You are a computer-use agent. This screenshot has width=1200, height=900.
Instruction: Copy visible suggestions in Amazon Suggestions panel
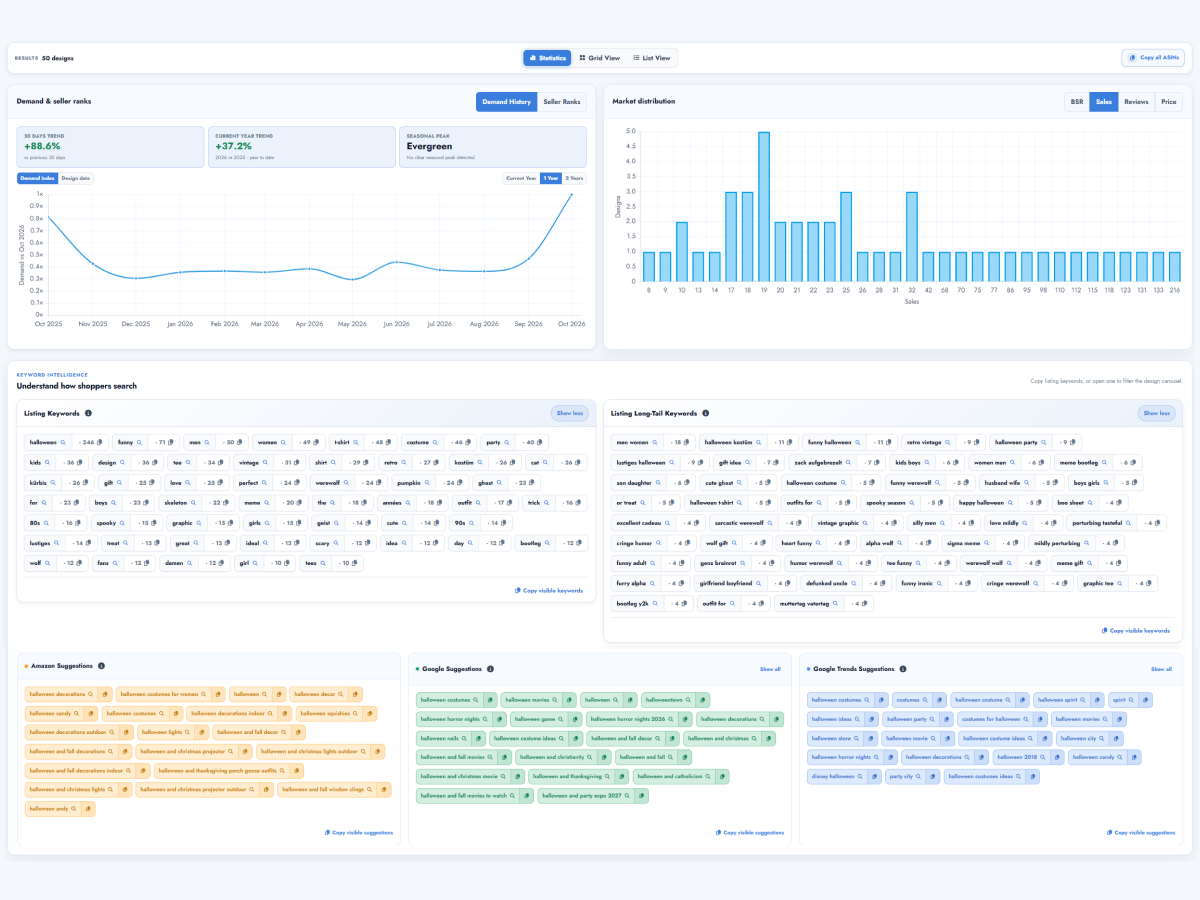click(359, 832)
